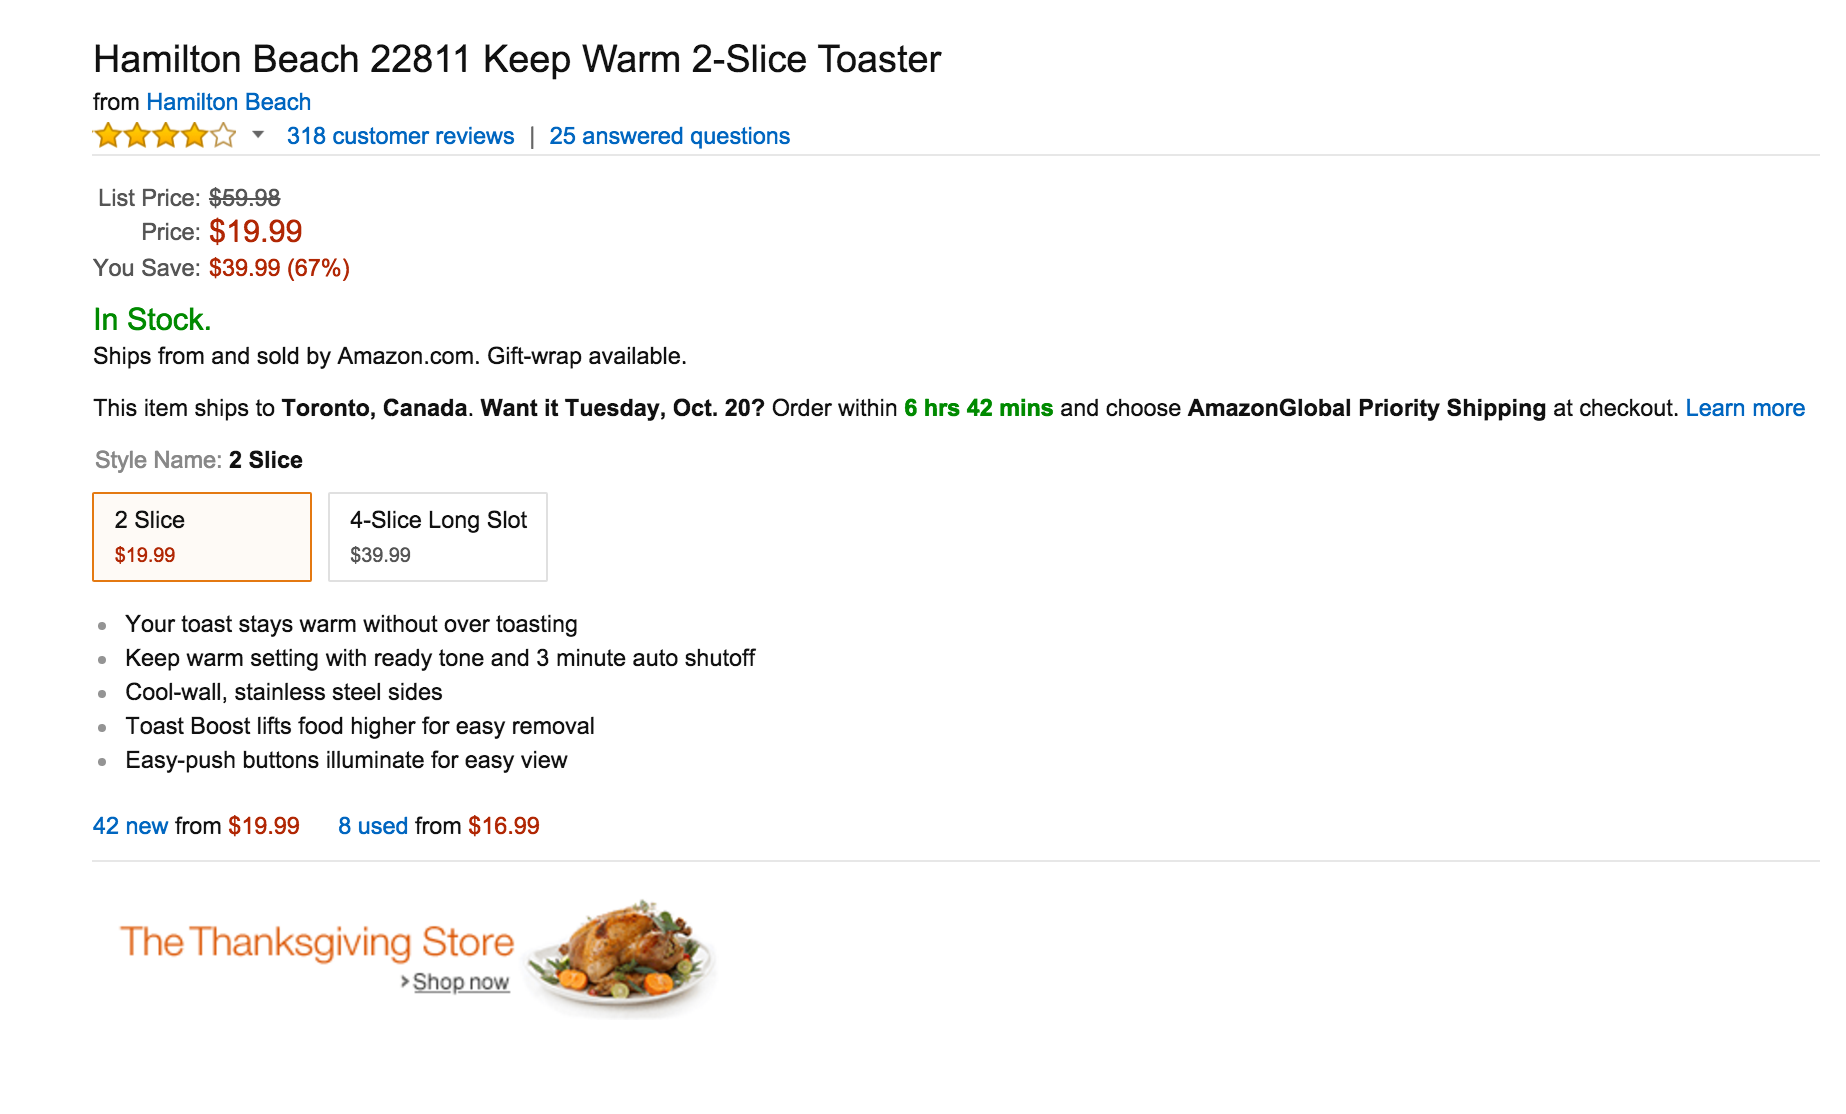Click Learn more about shipping
Screen dimensions: 1846x1114
[1744, 408]
